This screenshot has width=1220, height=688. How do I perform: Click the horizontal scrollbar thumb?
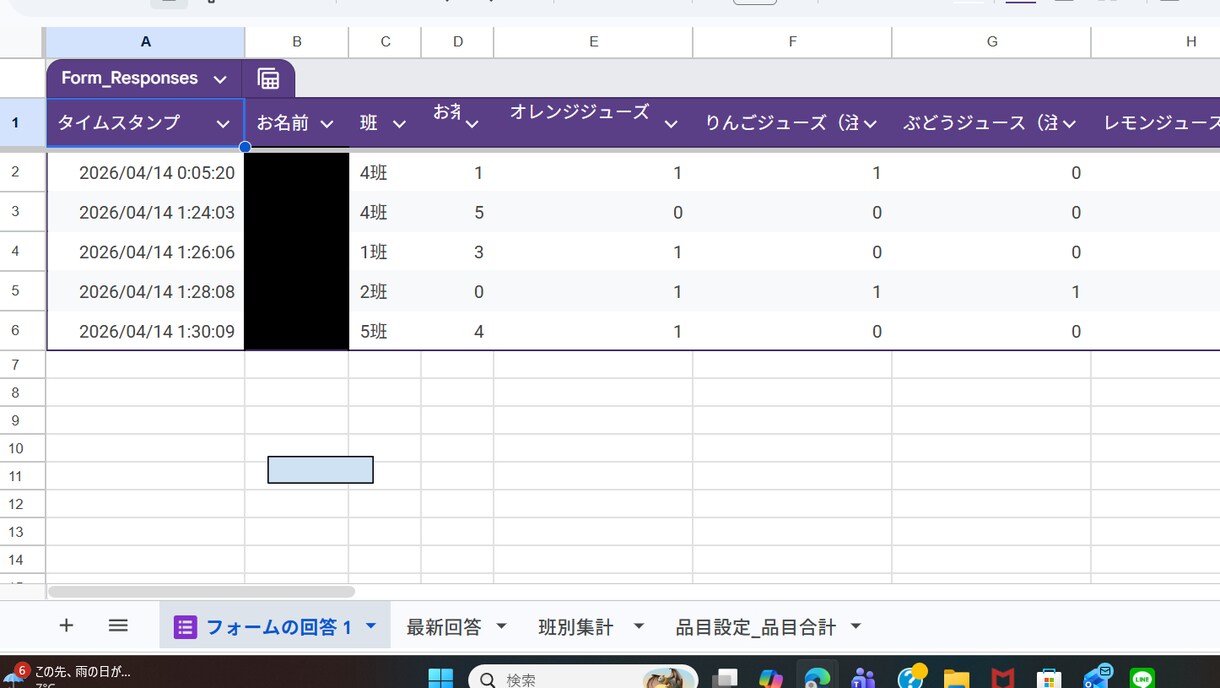201,592
